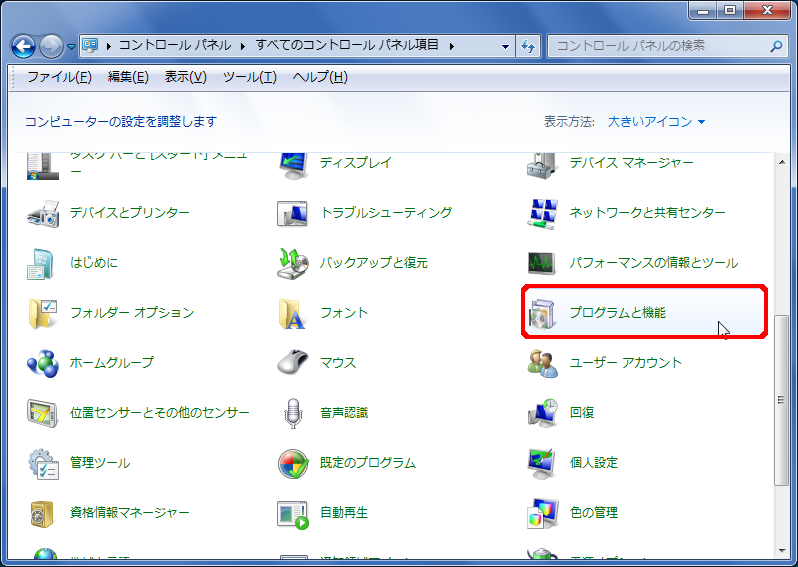Click the vertical scrollbar thumb
Viewport: 798px width, 567px height.
(781, 400)
